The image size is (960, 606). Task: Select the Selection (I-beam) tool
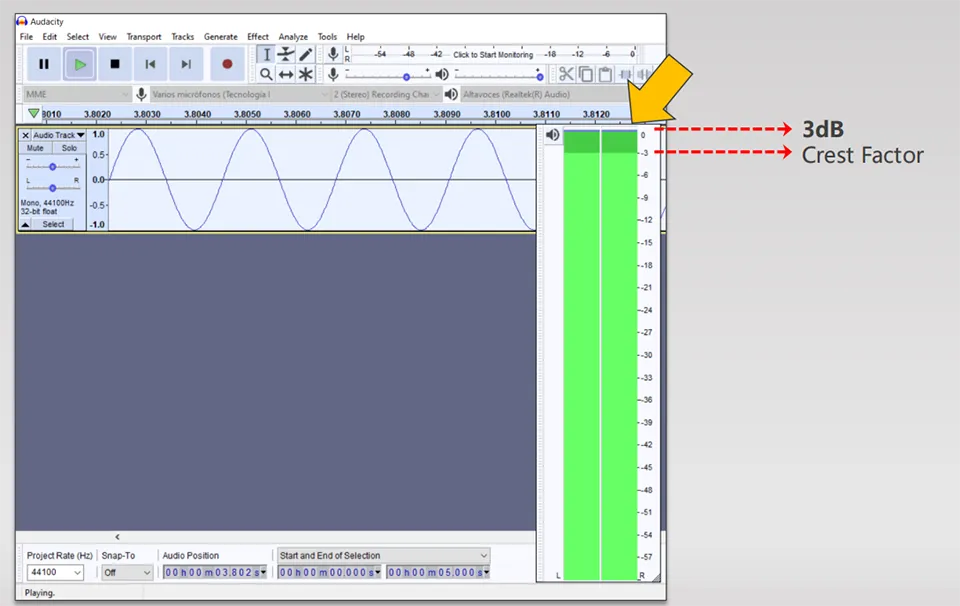(266, 54)
